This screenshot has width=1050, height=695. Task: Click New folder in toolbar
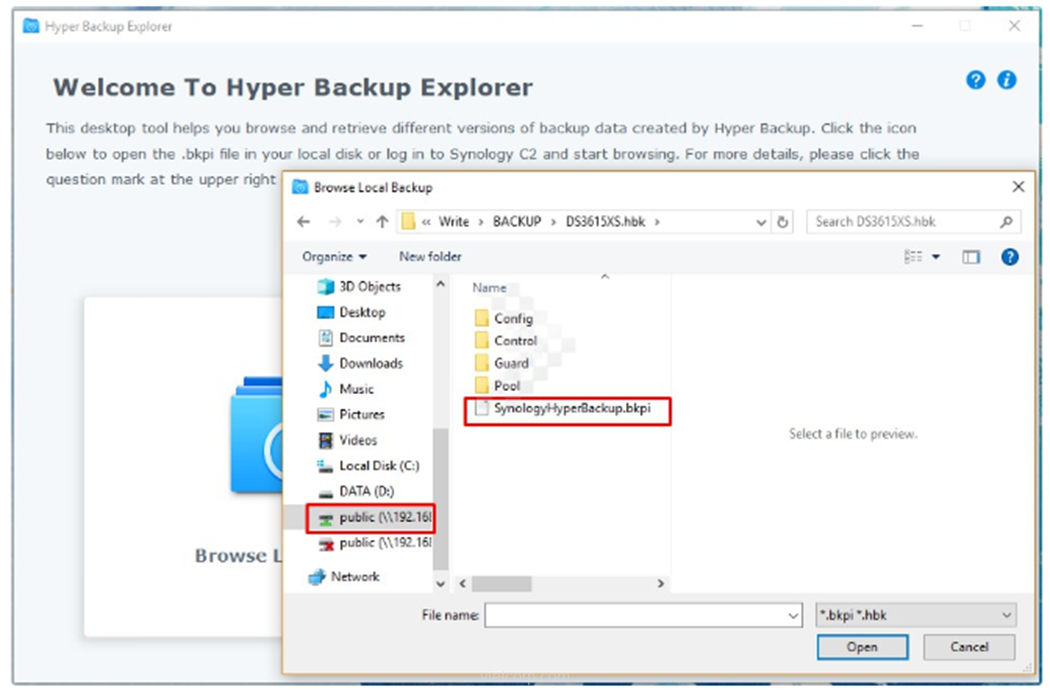(x=430, y=257)
